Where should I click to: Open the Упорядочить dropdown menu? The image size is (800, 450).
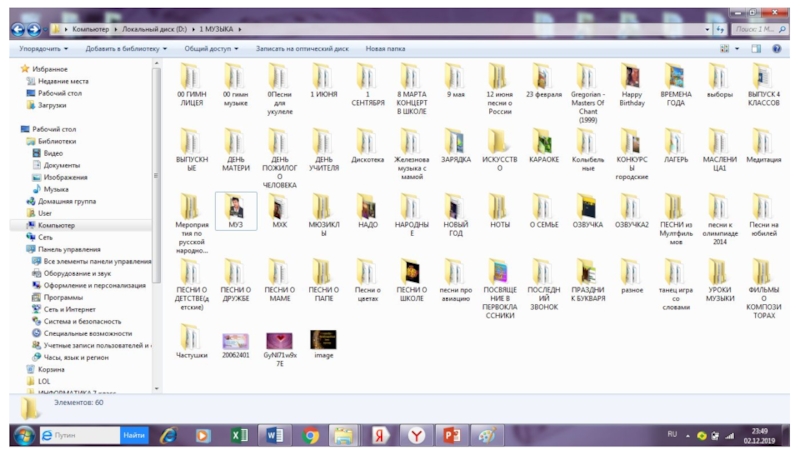pos(43,49)
